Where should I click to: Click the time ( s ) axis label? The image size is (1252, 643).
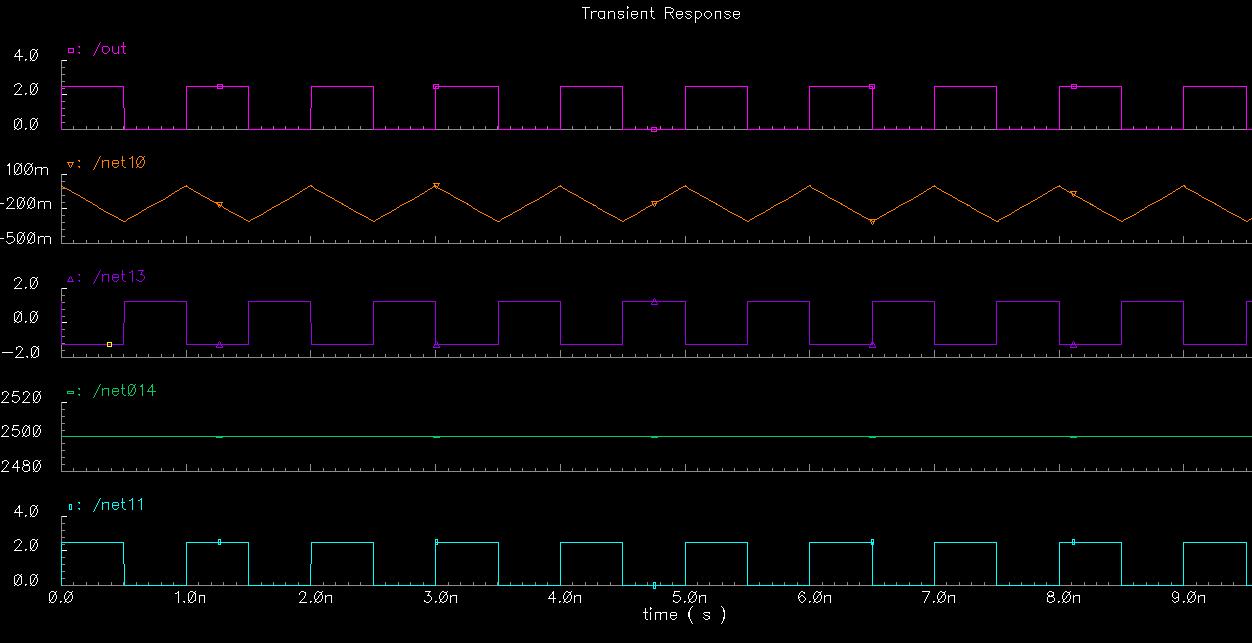pyautogui.click(x=684, y=614)
